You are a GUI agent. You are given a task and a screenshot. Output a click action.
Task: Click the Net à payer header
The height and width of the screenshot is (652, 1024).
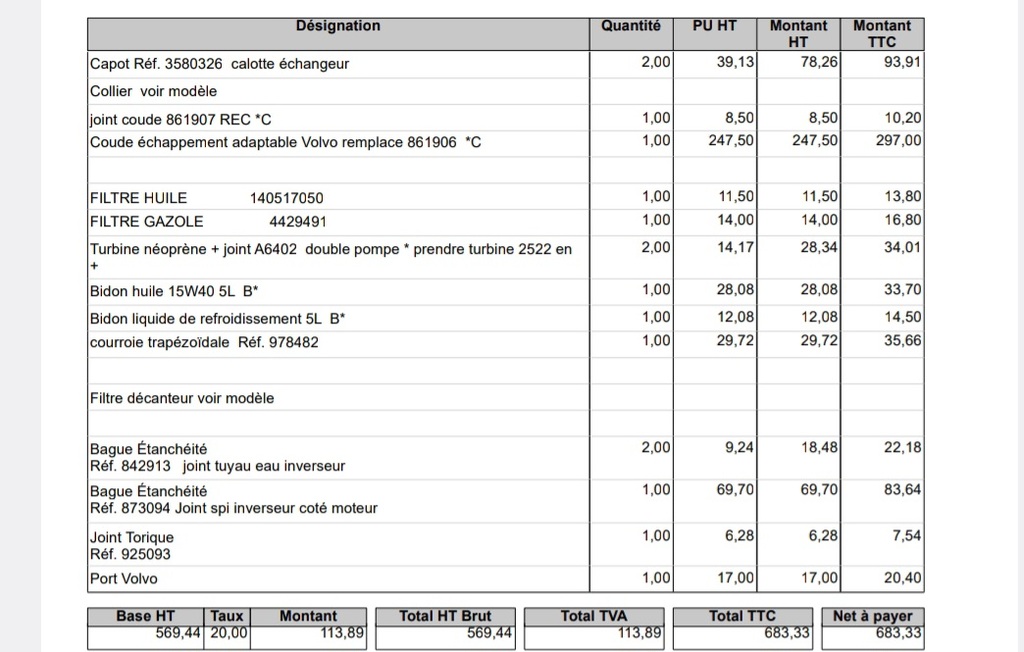tap(872, 616)
